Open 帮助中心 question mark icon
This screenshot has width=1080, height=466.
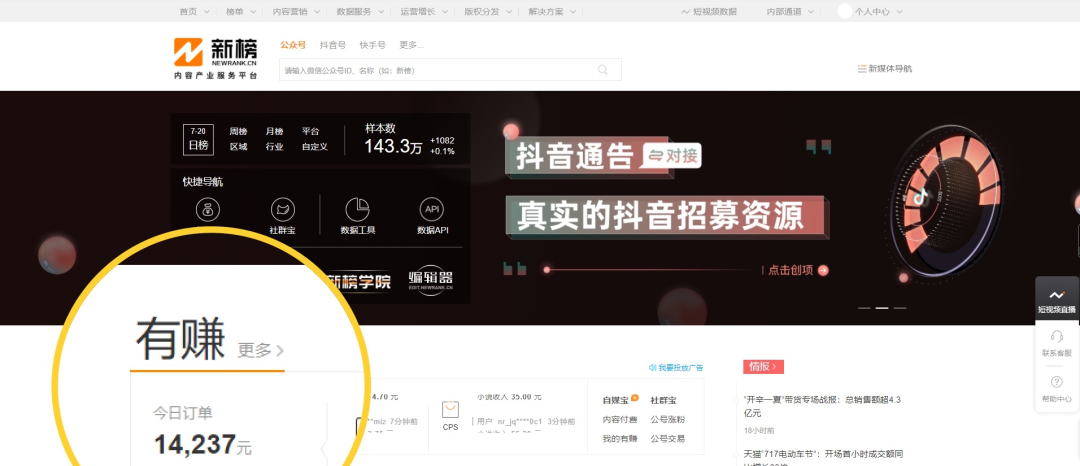click(x=1057, y=383)
